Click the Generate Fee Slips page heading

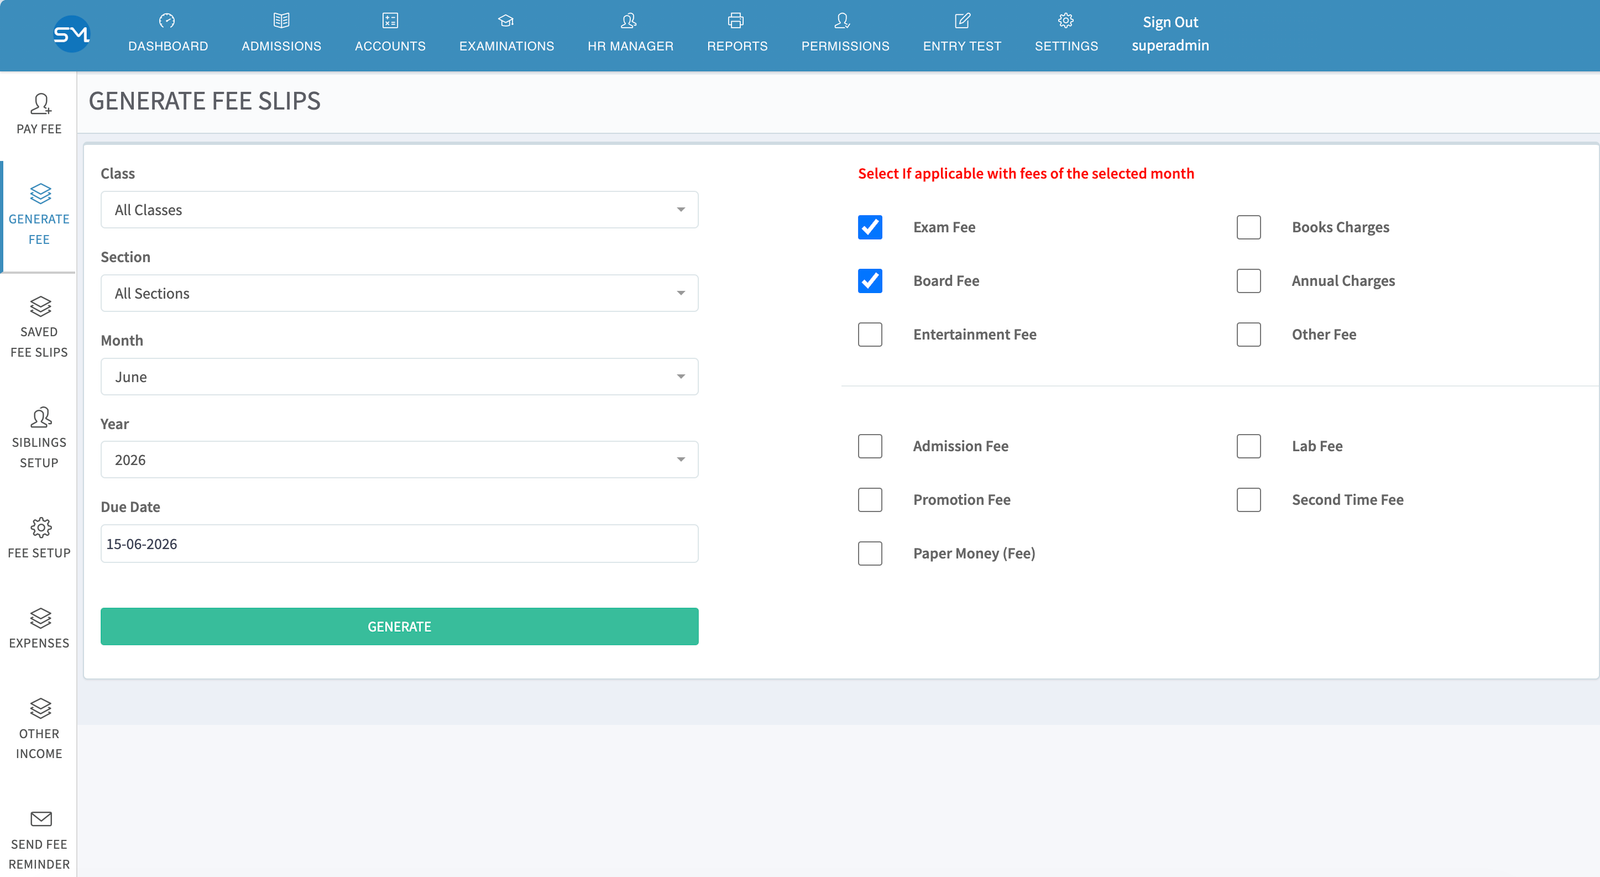tap(205, 101)
